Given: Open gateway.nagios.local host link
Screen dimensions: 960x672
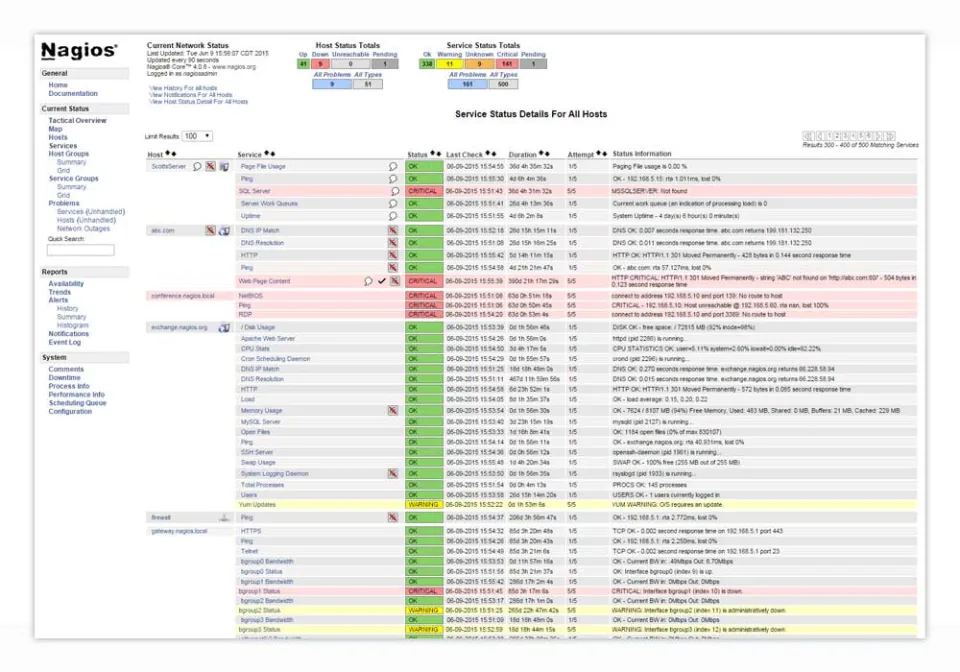Looking at the screenshot, I should click(x=179, y=531).
